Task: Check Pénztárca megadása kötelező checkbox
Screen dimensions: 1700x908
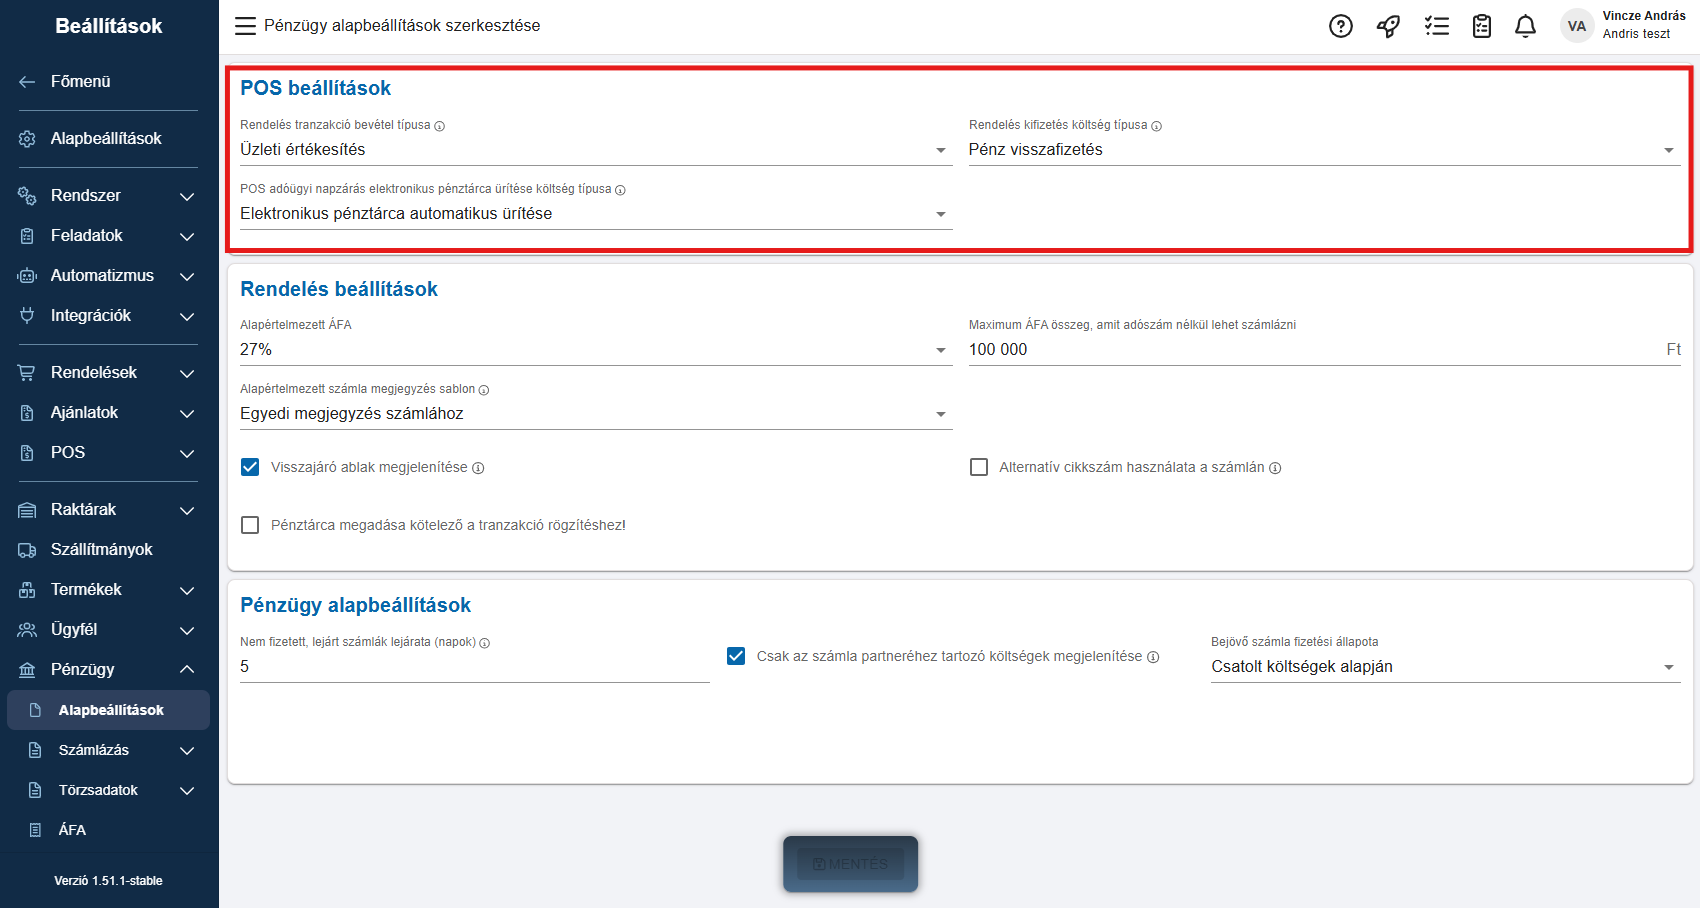Action: [250, 525]
